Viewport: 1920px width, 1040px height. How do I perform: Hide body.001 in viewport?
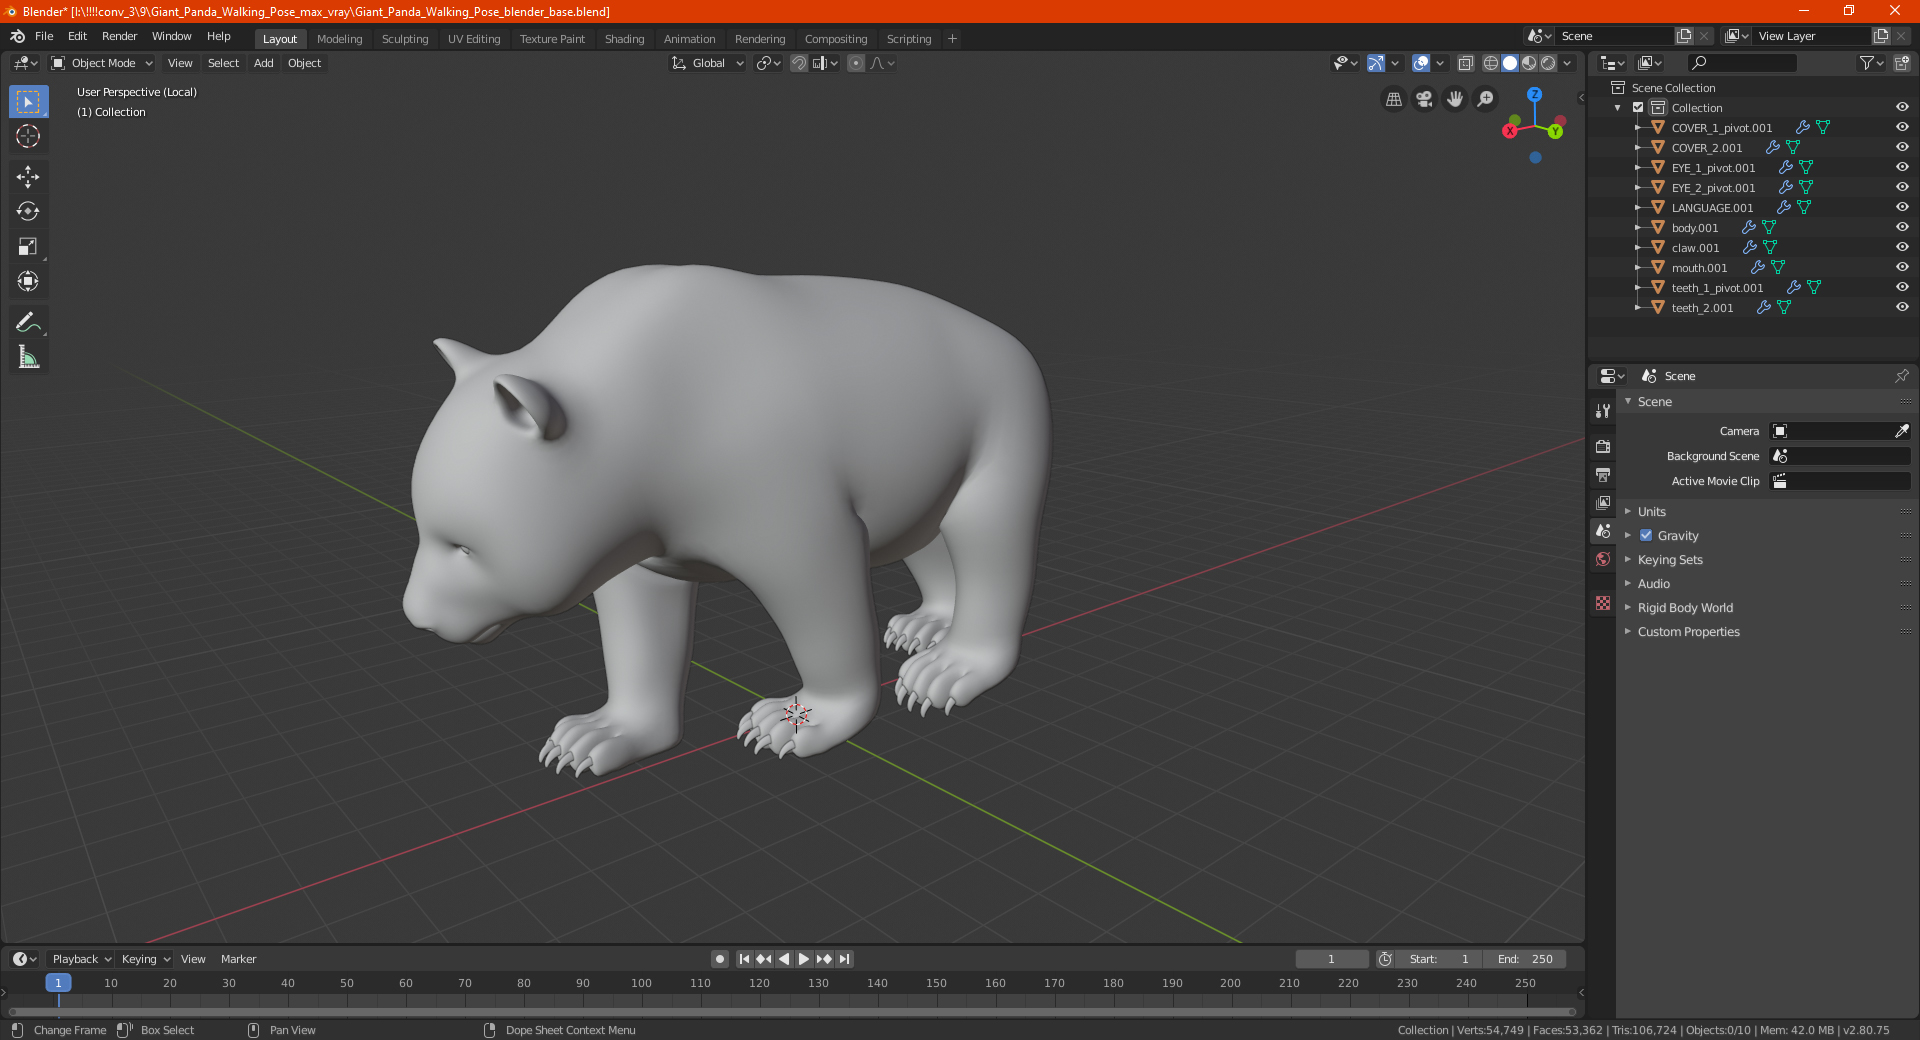pos(1902,228)
